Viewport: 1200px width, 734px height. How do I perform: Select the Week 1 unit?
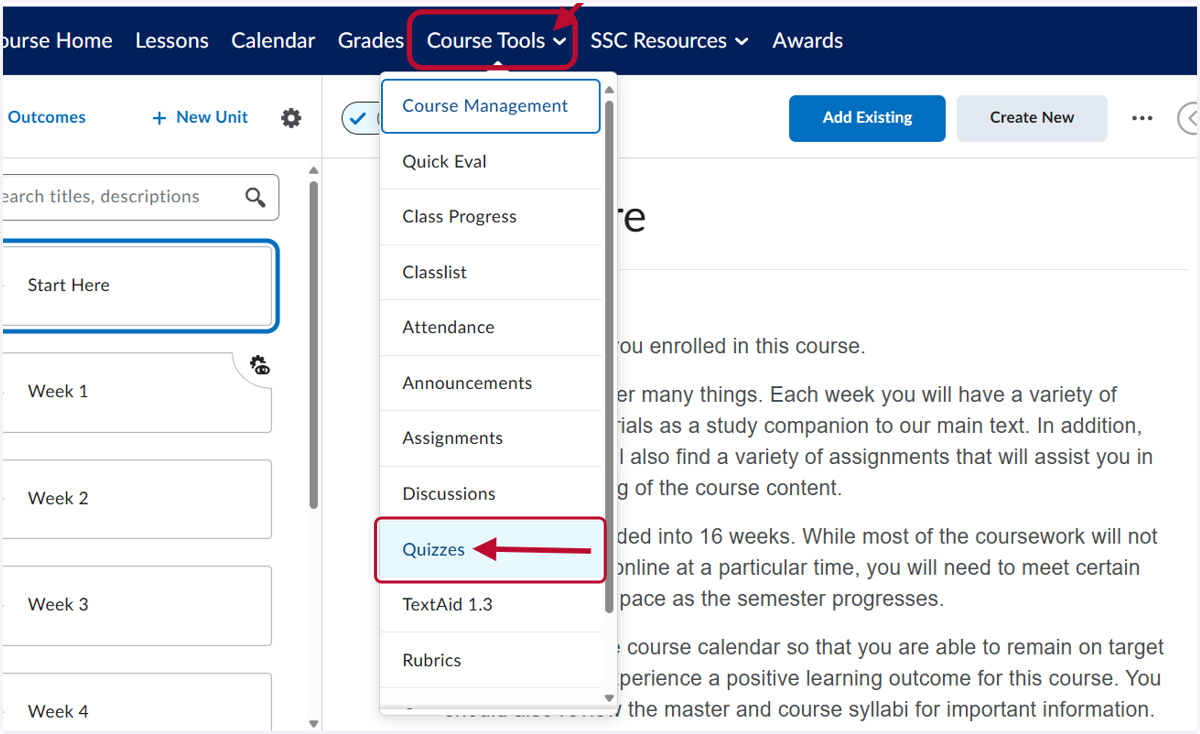(137, 392)
